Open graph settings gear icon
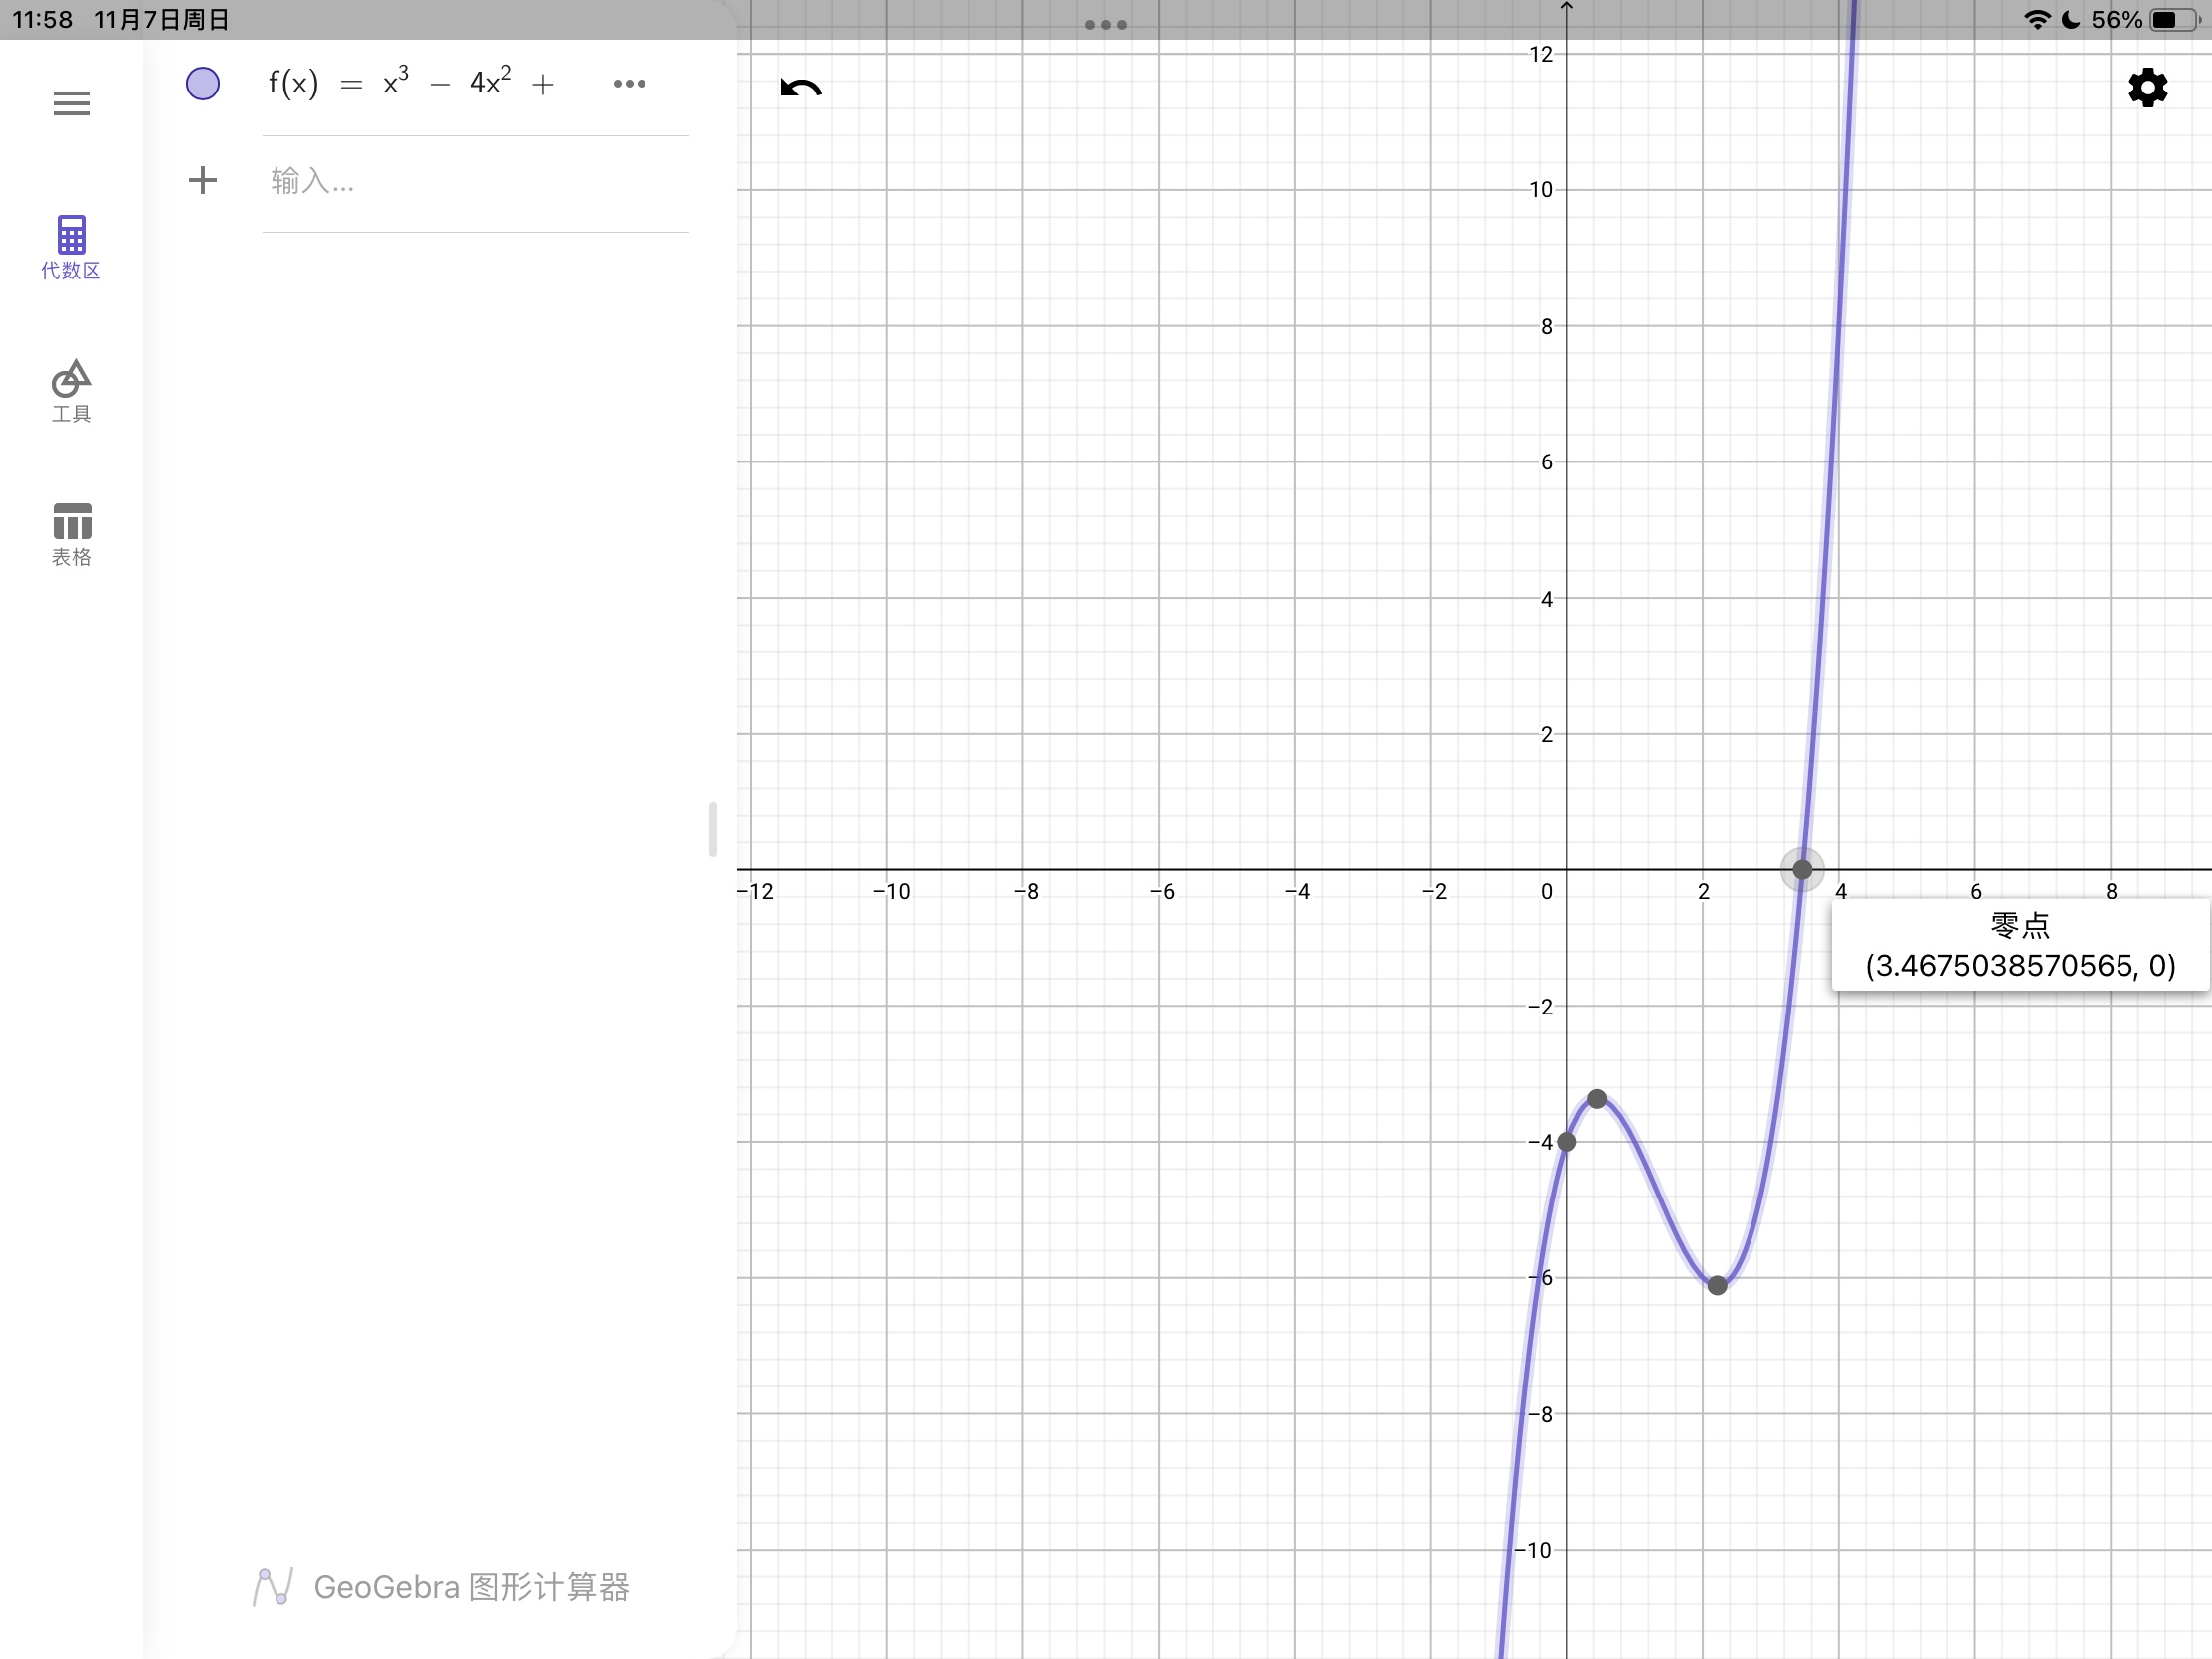 2147,88
